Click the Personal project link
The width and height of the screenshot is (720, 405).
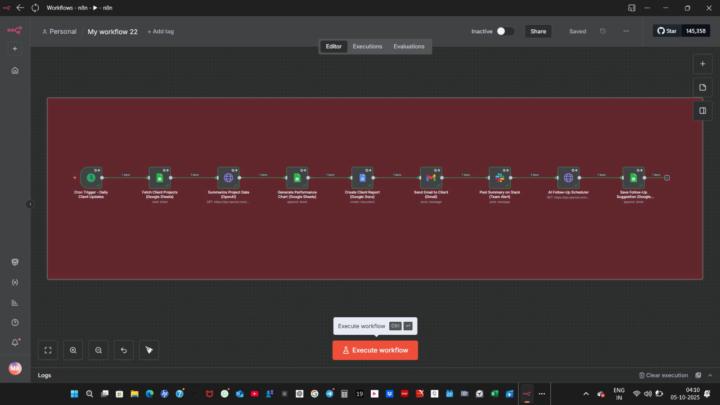click(59, 32)
